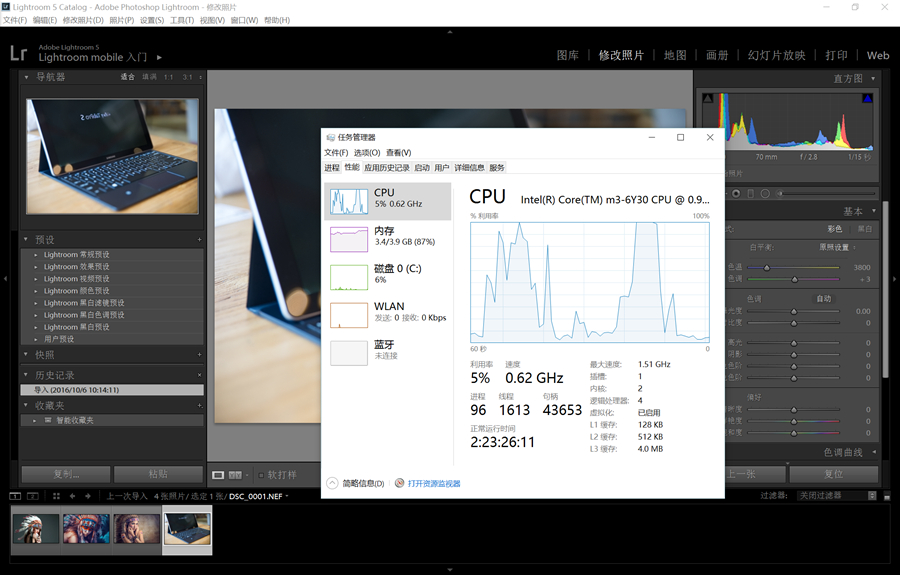
Task: Clear history with 历史记录 x icon
Action: coord(200,375)
